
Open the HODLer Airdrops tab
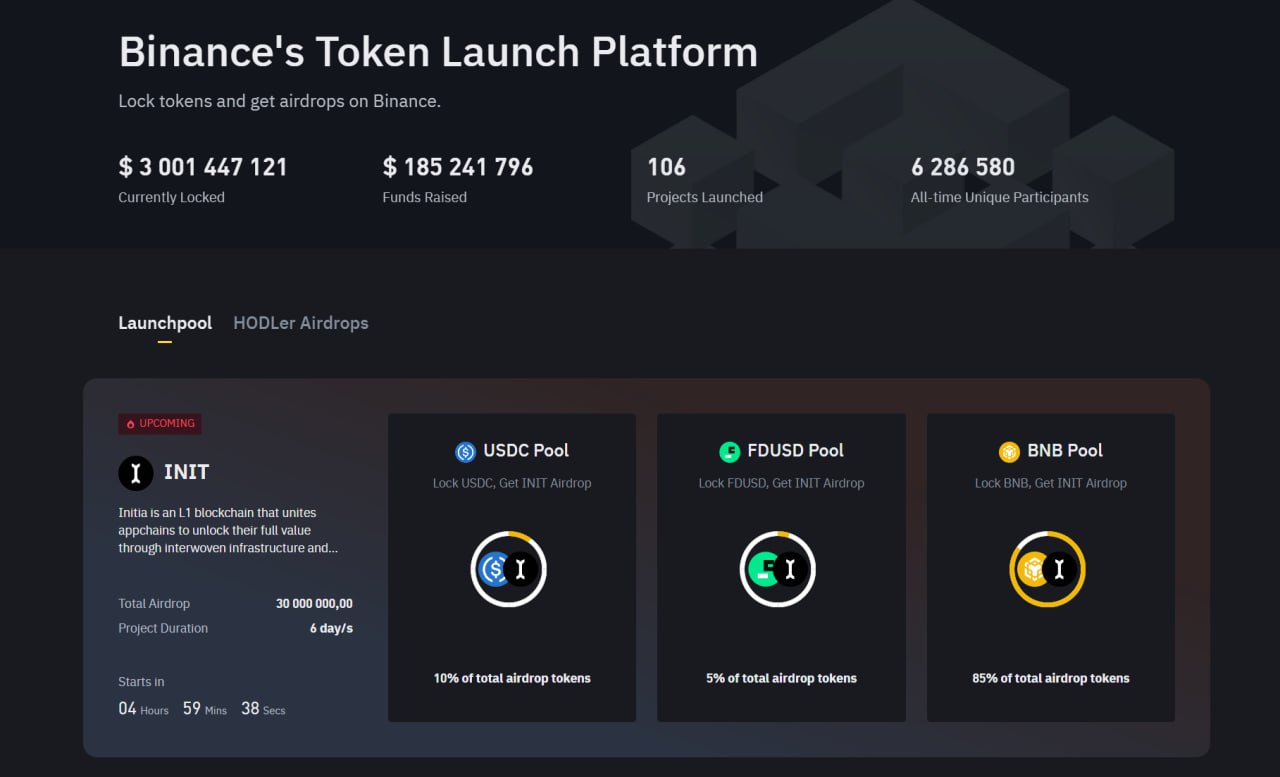pos(301,323)
